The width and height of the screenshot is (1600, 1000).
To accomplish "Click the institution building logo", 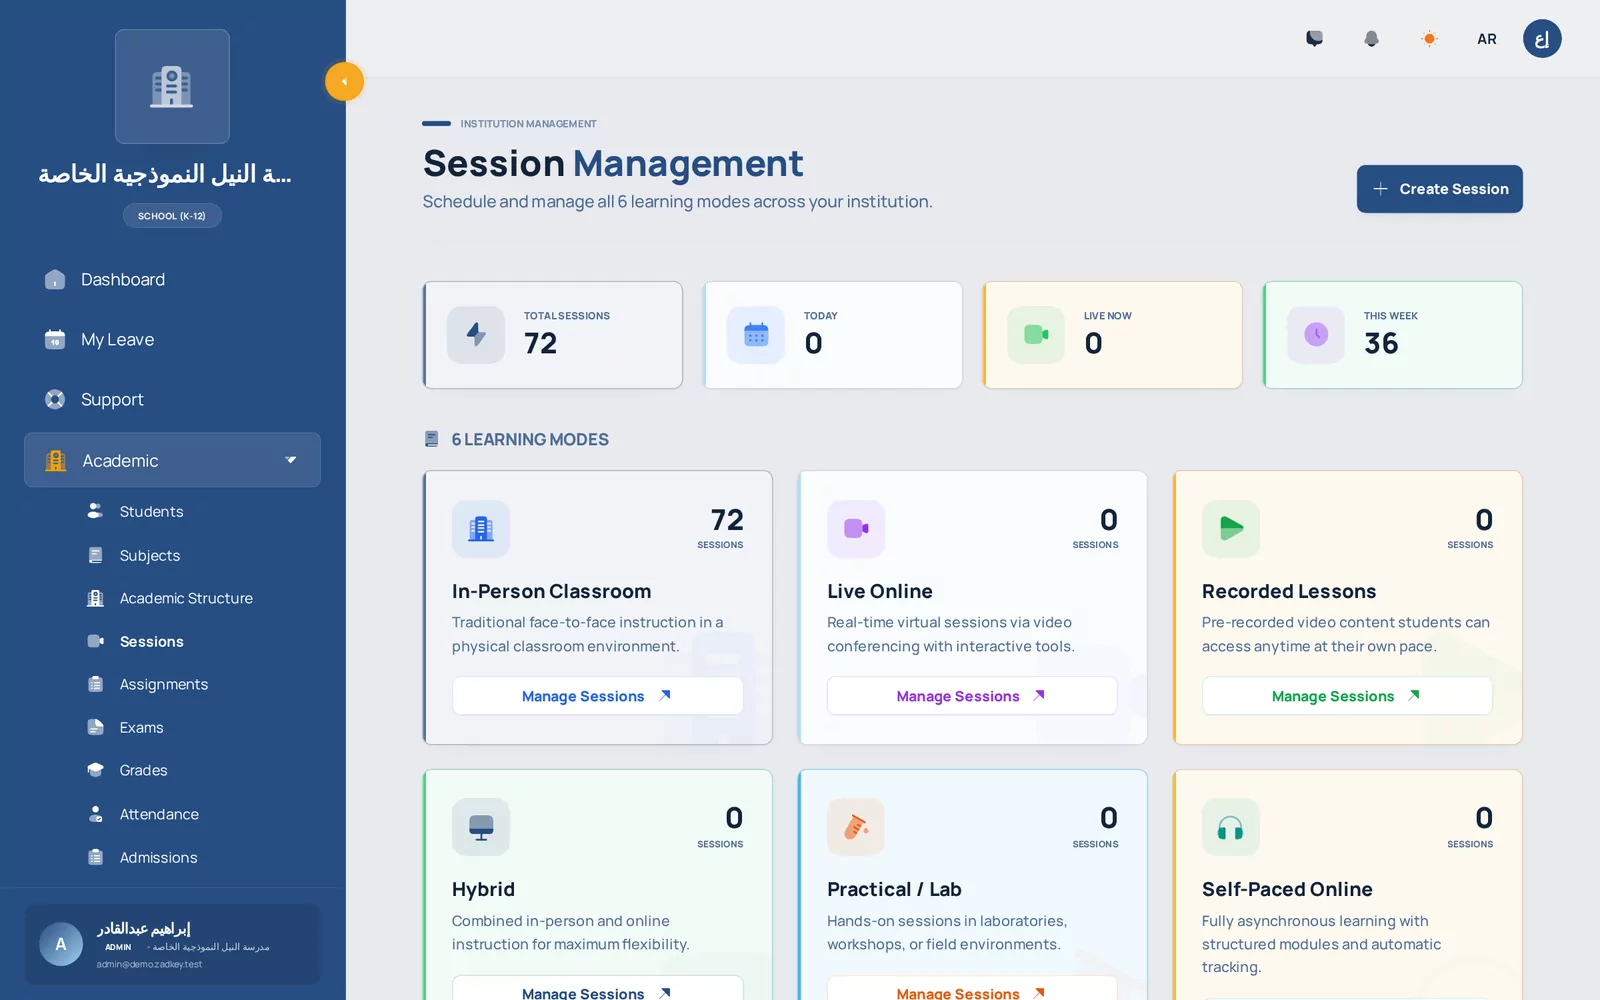I will pos(172,86).
